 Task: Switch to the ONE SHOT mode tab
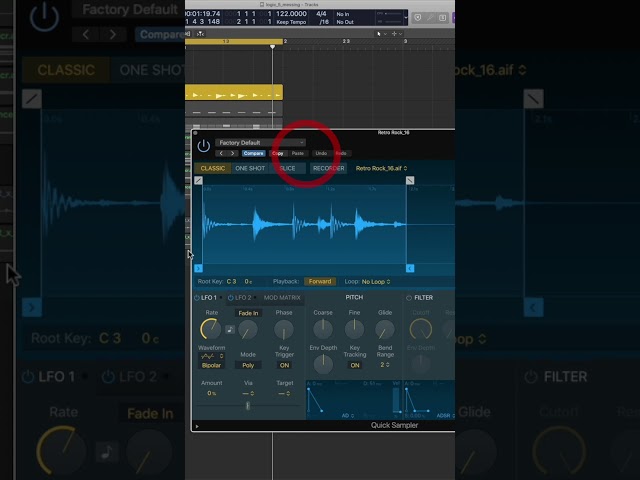[250, 168]
